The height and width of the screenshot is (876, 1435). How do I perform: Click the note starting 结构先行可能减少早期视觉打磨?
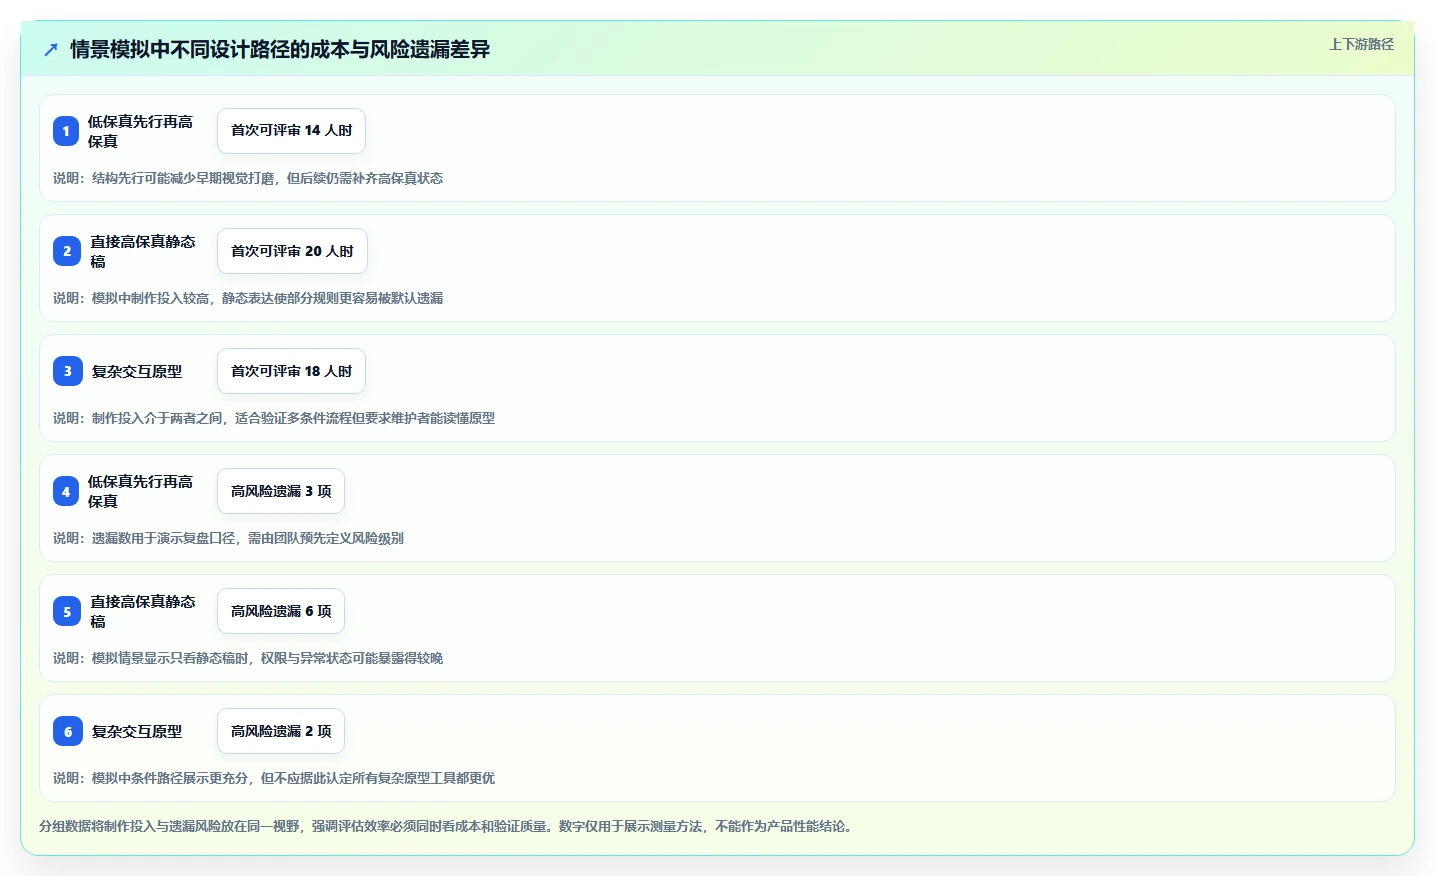248,178
